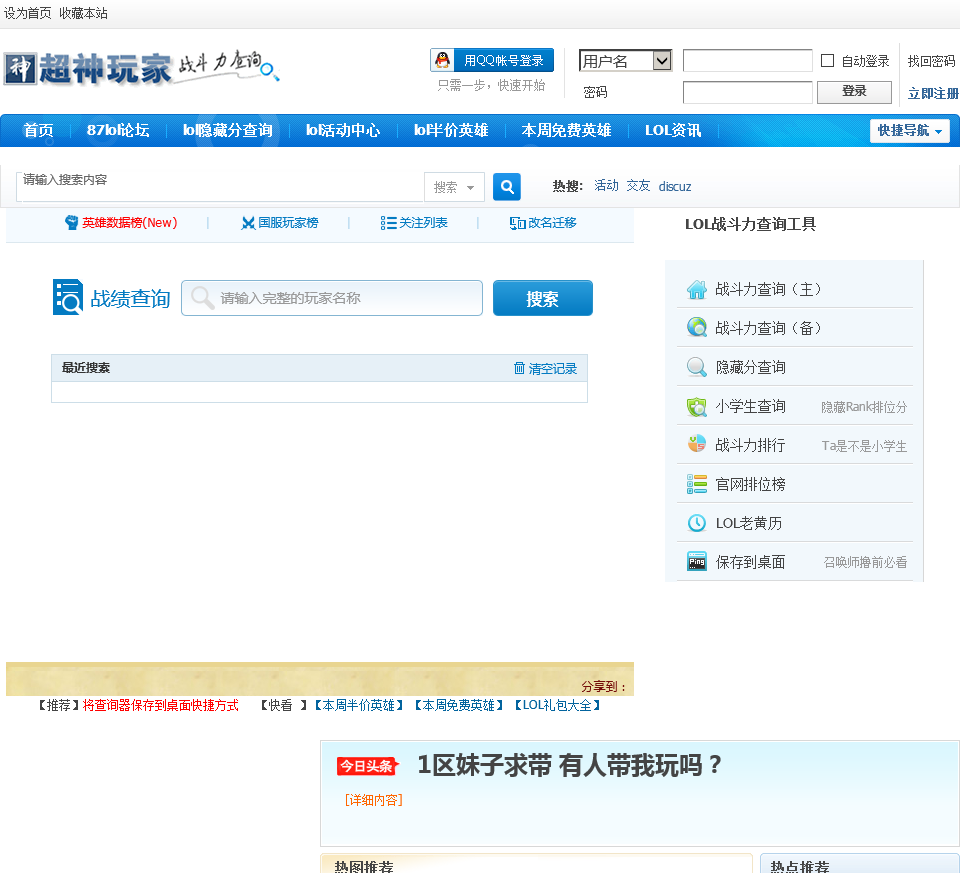Screen dimensions: 960x873
Task: Click the pie chart icon for 战斗力排行
Action: [697, 444]
